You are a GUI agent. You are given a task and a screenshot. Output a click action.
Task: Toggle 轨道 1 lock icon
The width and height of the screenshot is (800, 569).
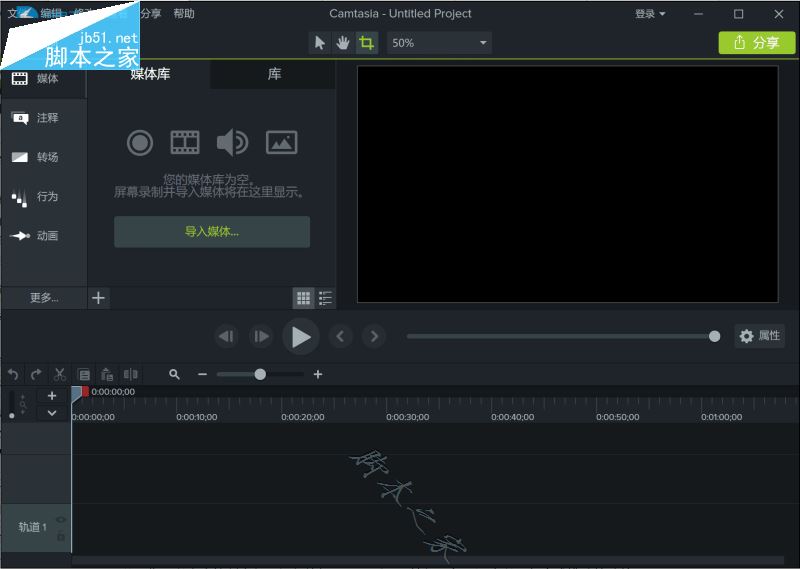point(61,537)
